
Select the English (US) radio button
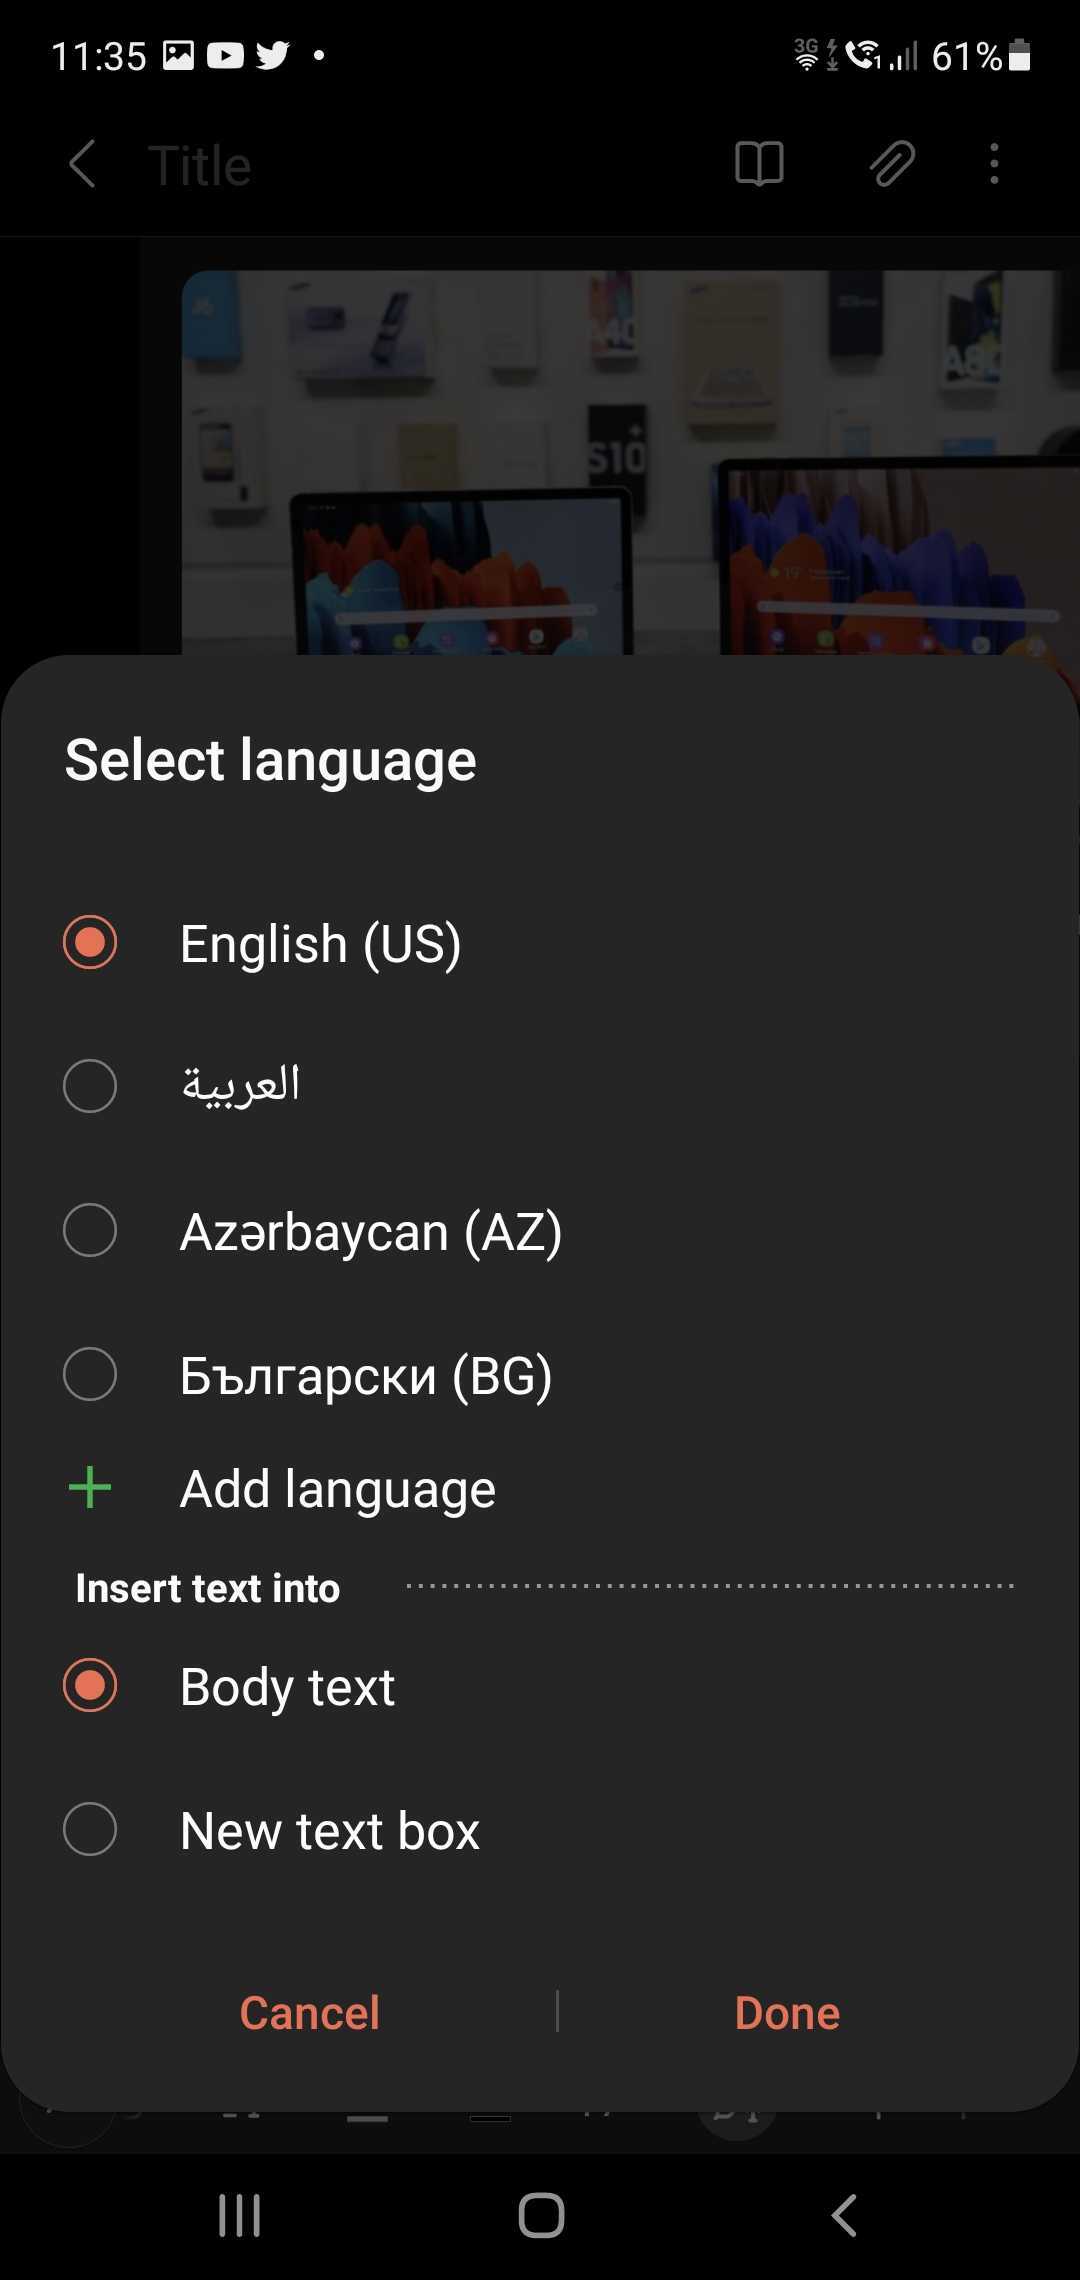[x=90, y=943]
